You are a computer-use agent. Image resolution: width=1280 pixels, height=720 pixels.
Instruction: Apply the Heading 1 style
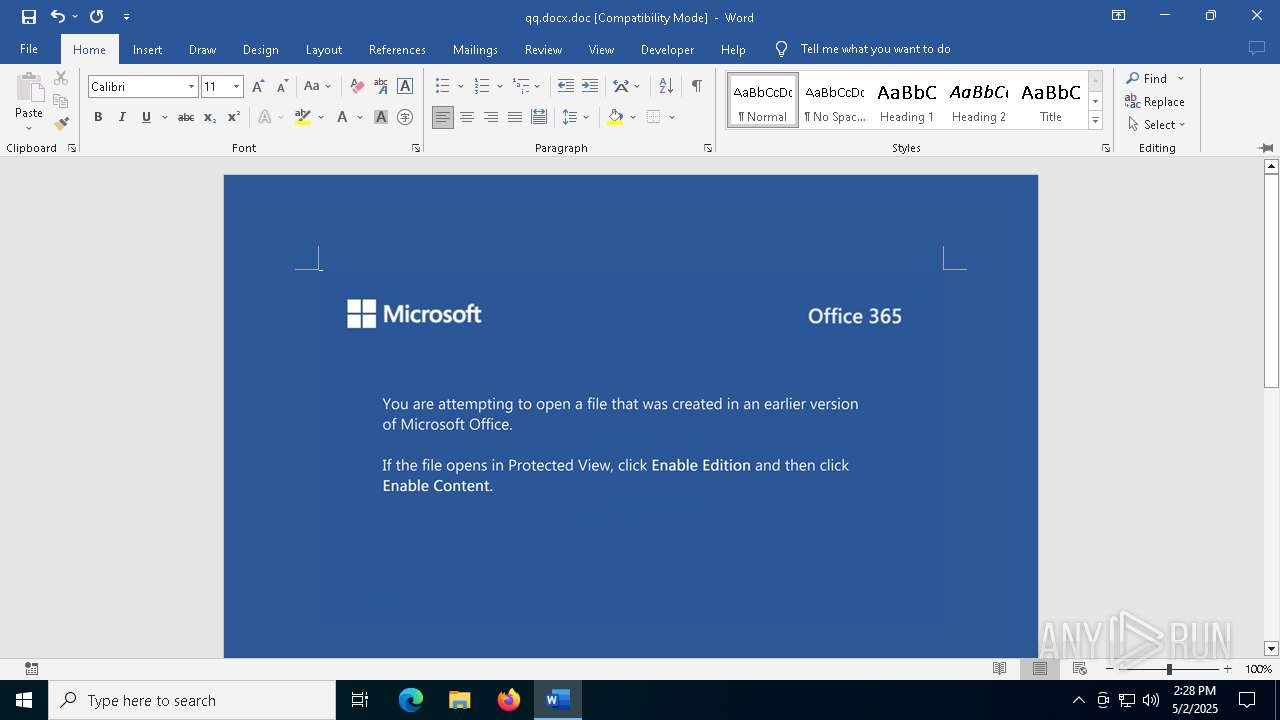point(907,100)
